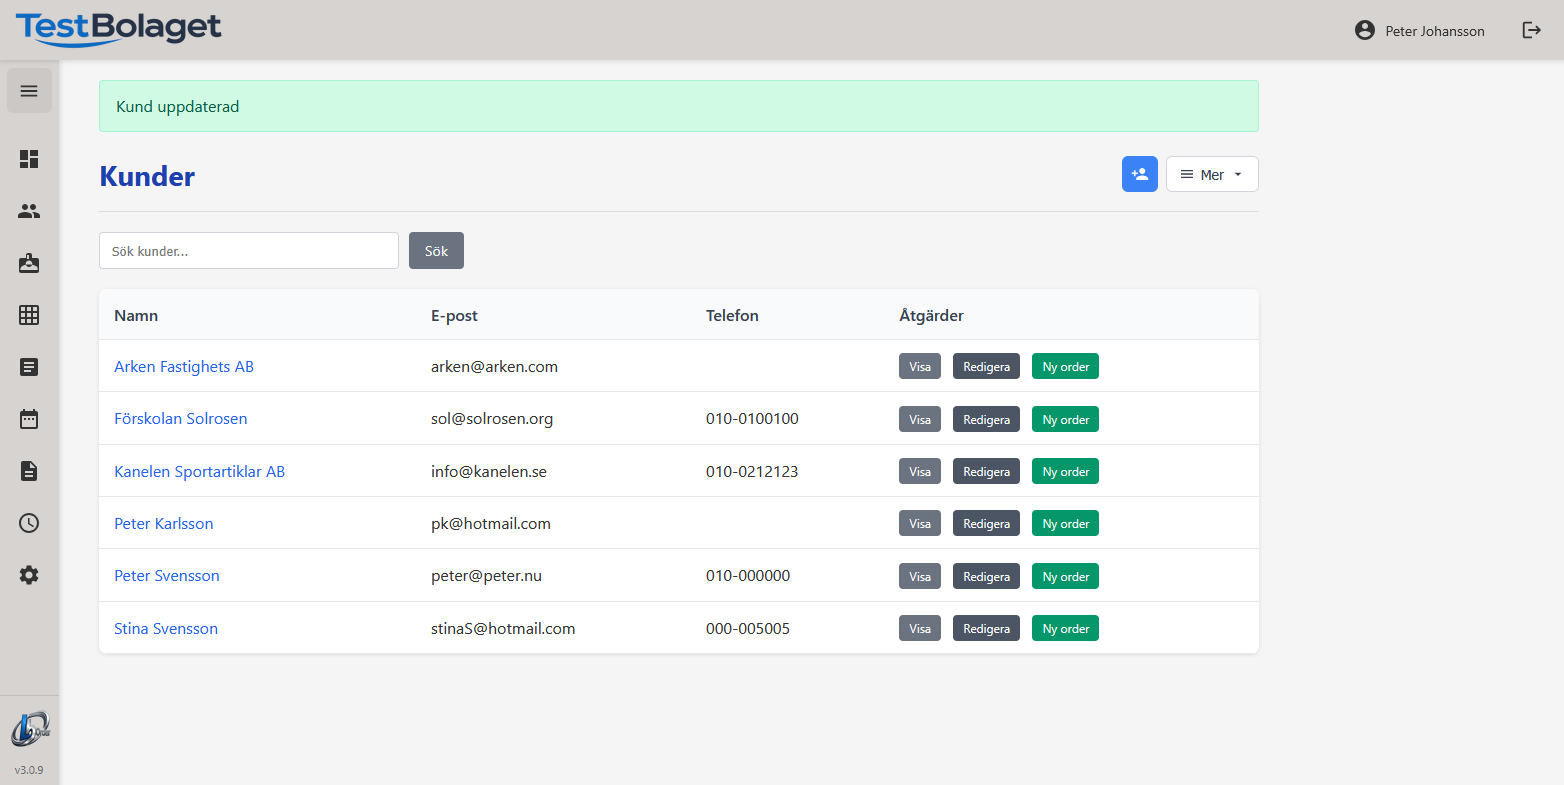Click the Sök search button
Viewport: 1564px width, 785px height.
click(x=436, y=251)
